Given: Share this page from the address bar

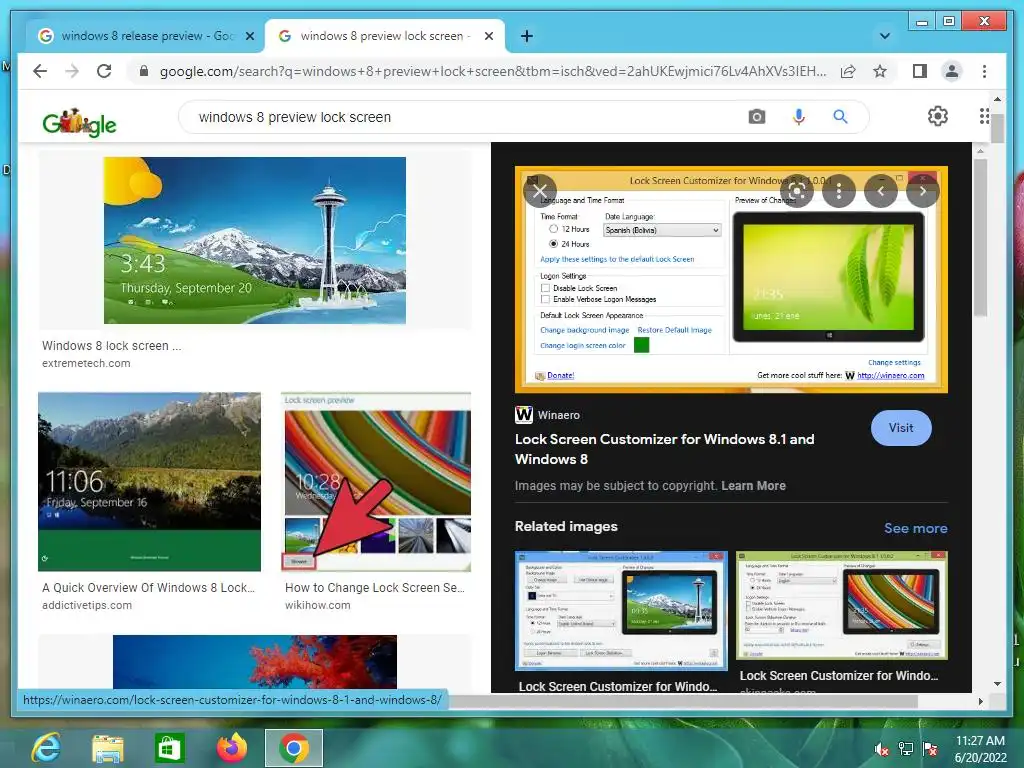Looking at the screenshot, I should (x=848, y=71).
